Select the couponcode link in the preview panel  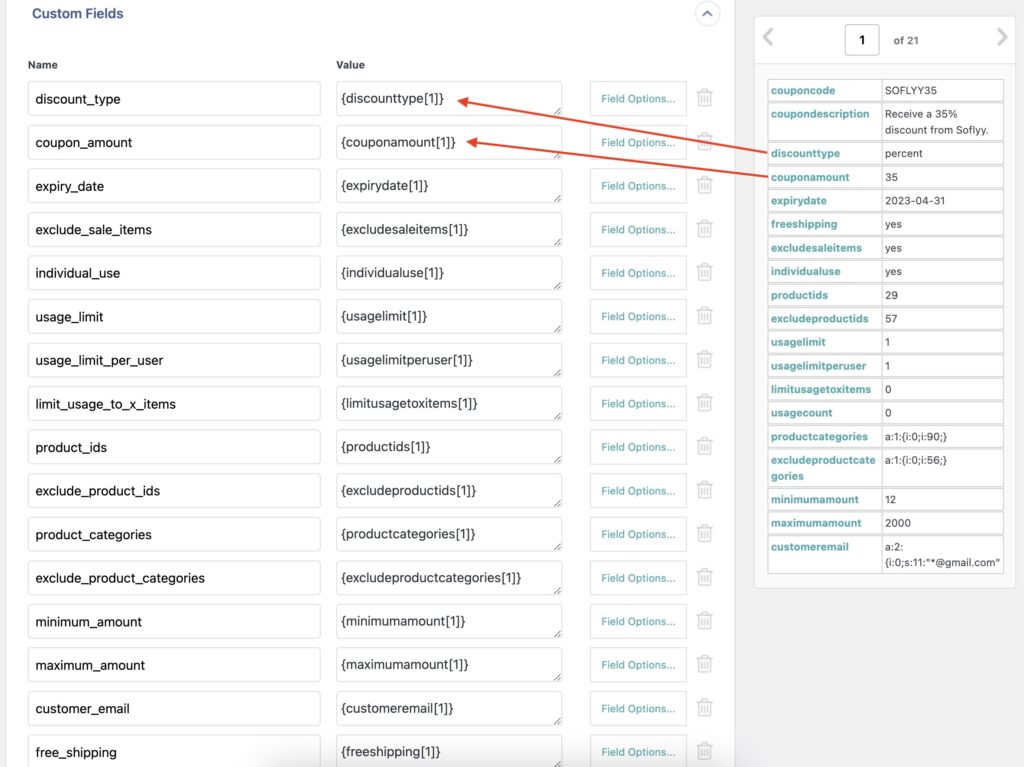pos(796,90)
